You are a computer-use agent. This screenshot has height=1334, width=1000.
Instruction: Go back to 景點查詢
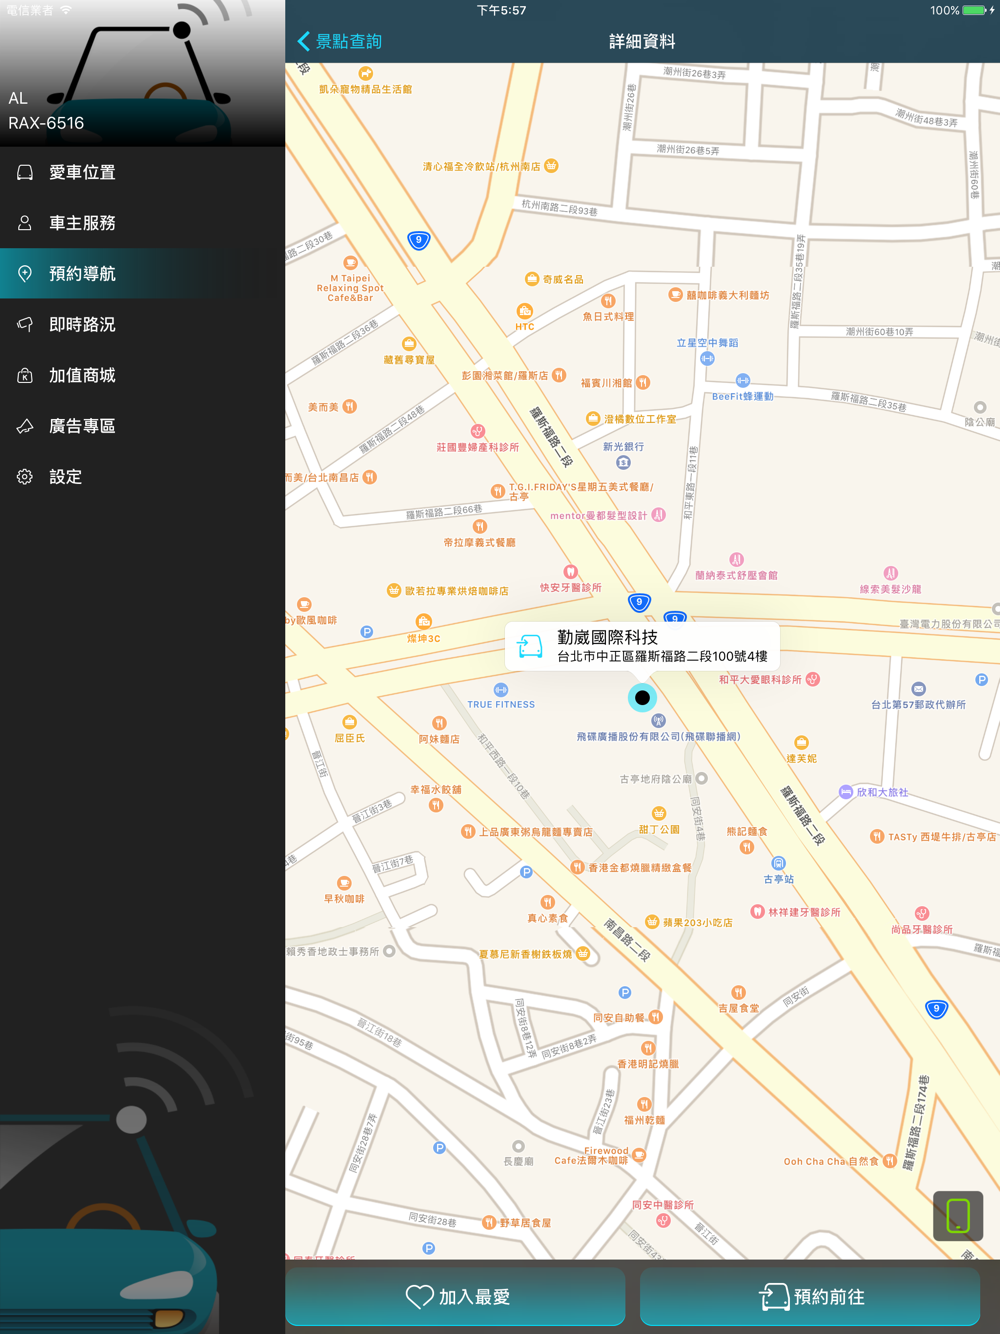340,41
